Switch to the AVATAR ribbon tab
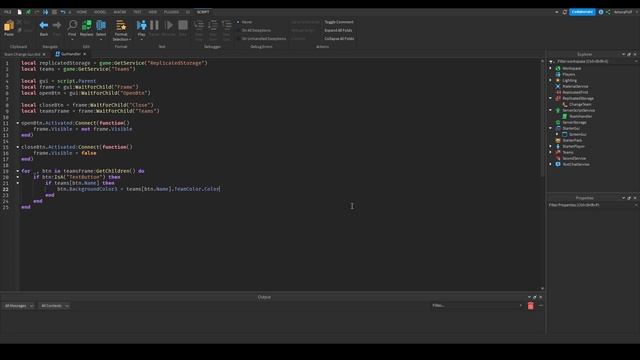640x360 pixels. (x=120, y=12)
